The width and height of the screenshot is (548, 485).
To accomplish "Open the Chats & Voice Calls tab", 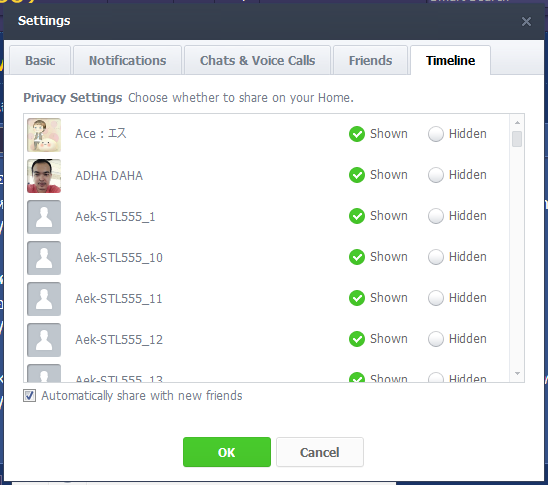I will (x=258, y=60).
